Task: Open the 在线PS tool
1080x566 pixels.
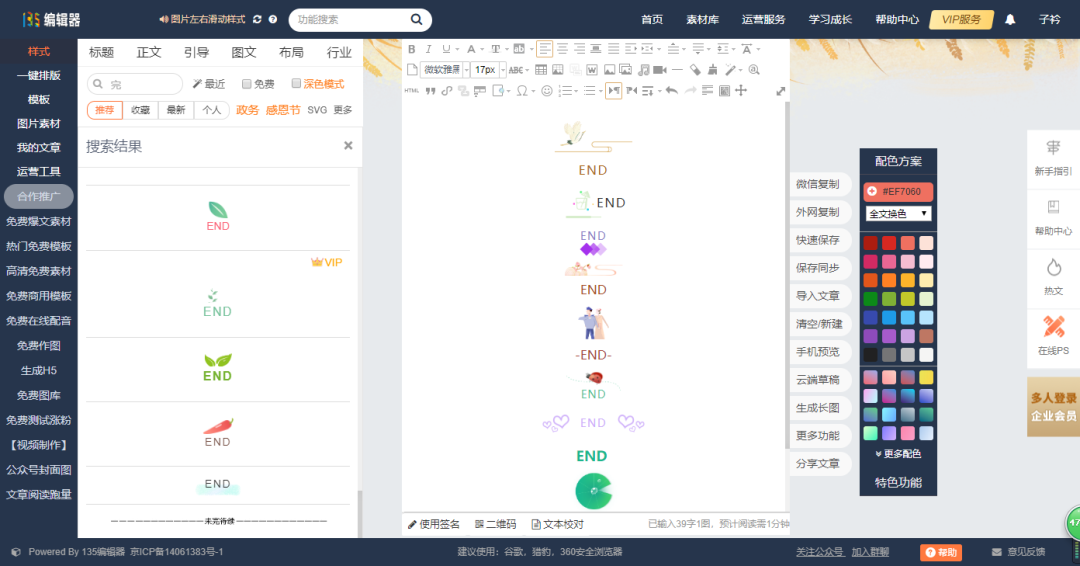Action: [x=1053, y=335]
